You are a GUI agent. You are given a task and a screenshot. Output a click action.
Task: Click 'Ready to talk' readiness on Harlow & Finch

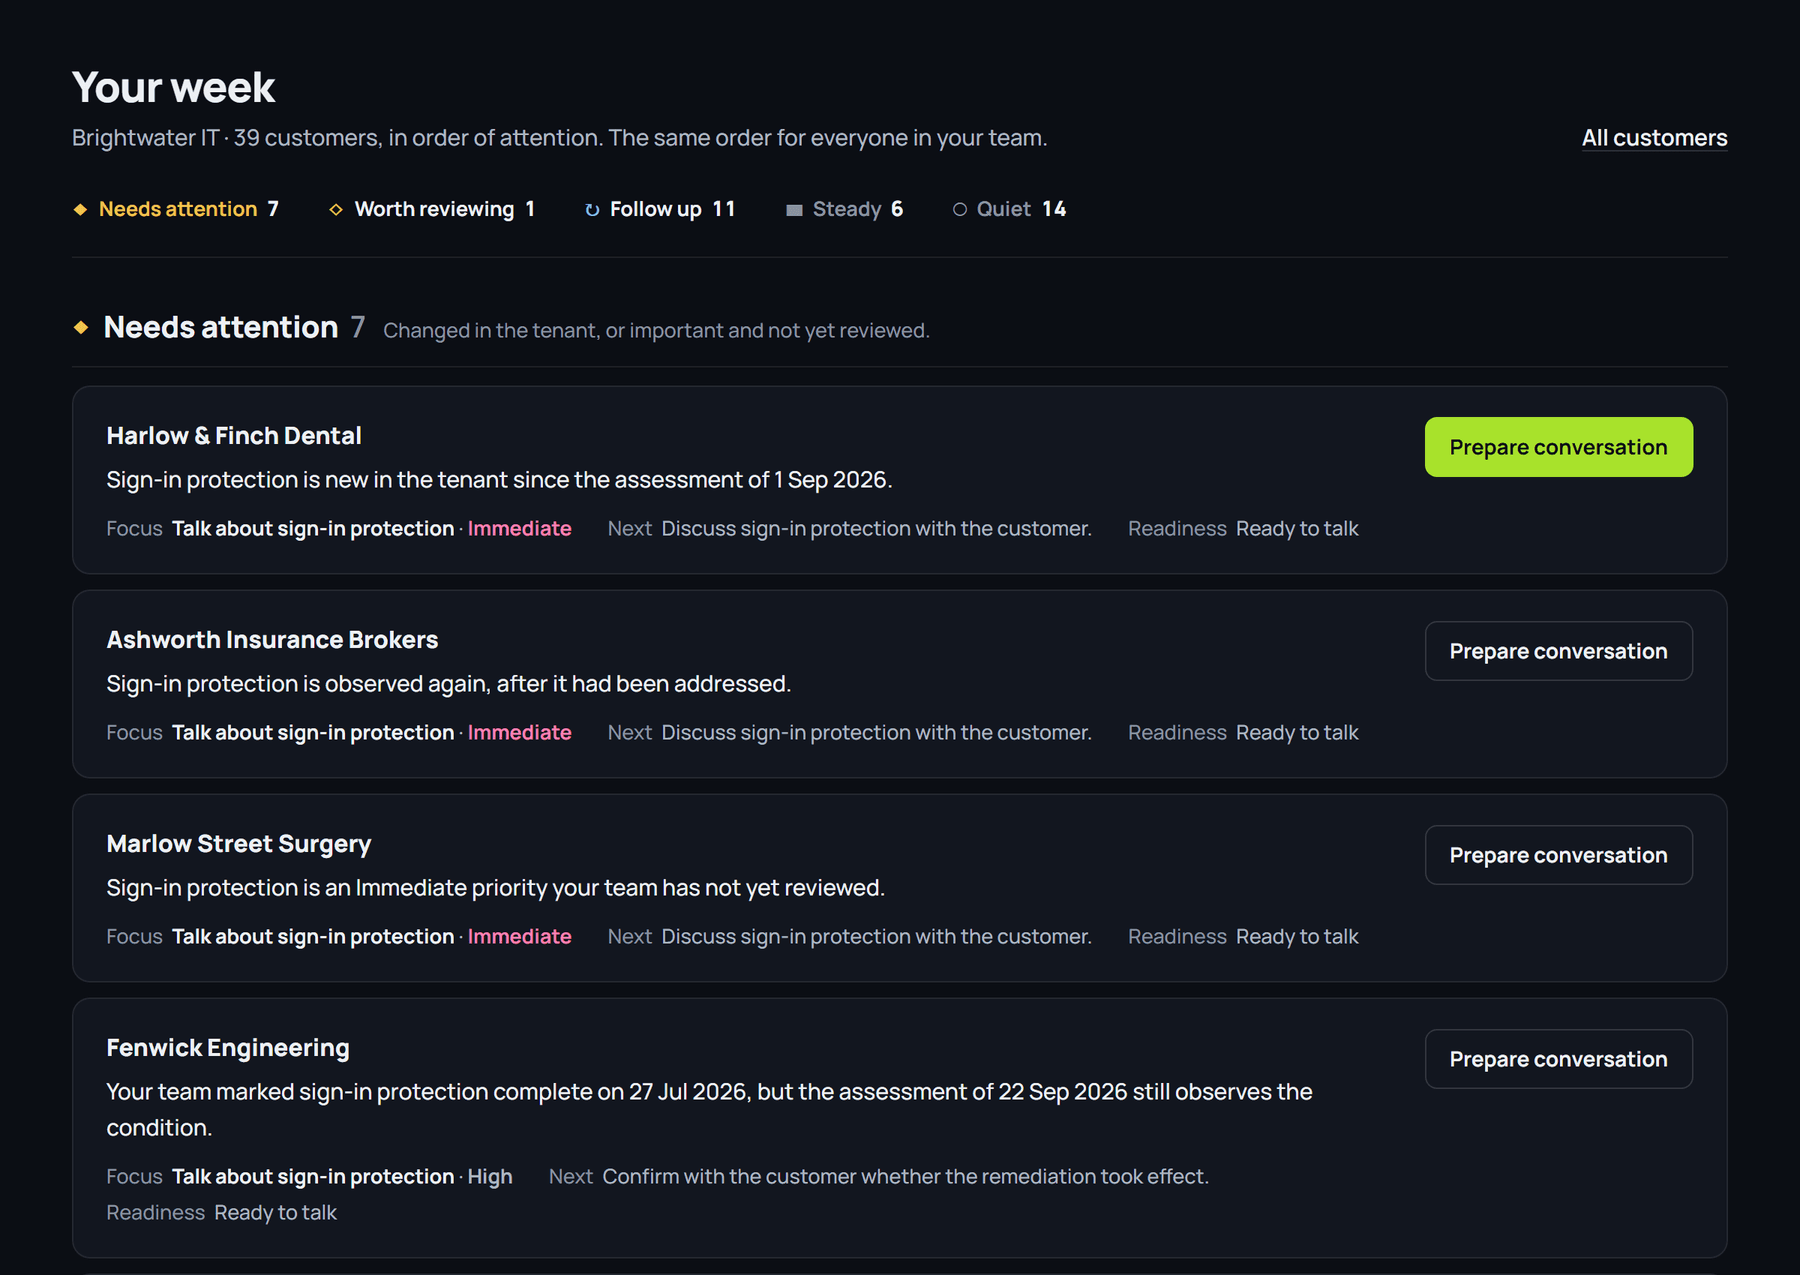point(1297,529)
